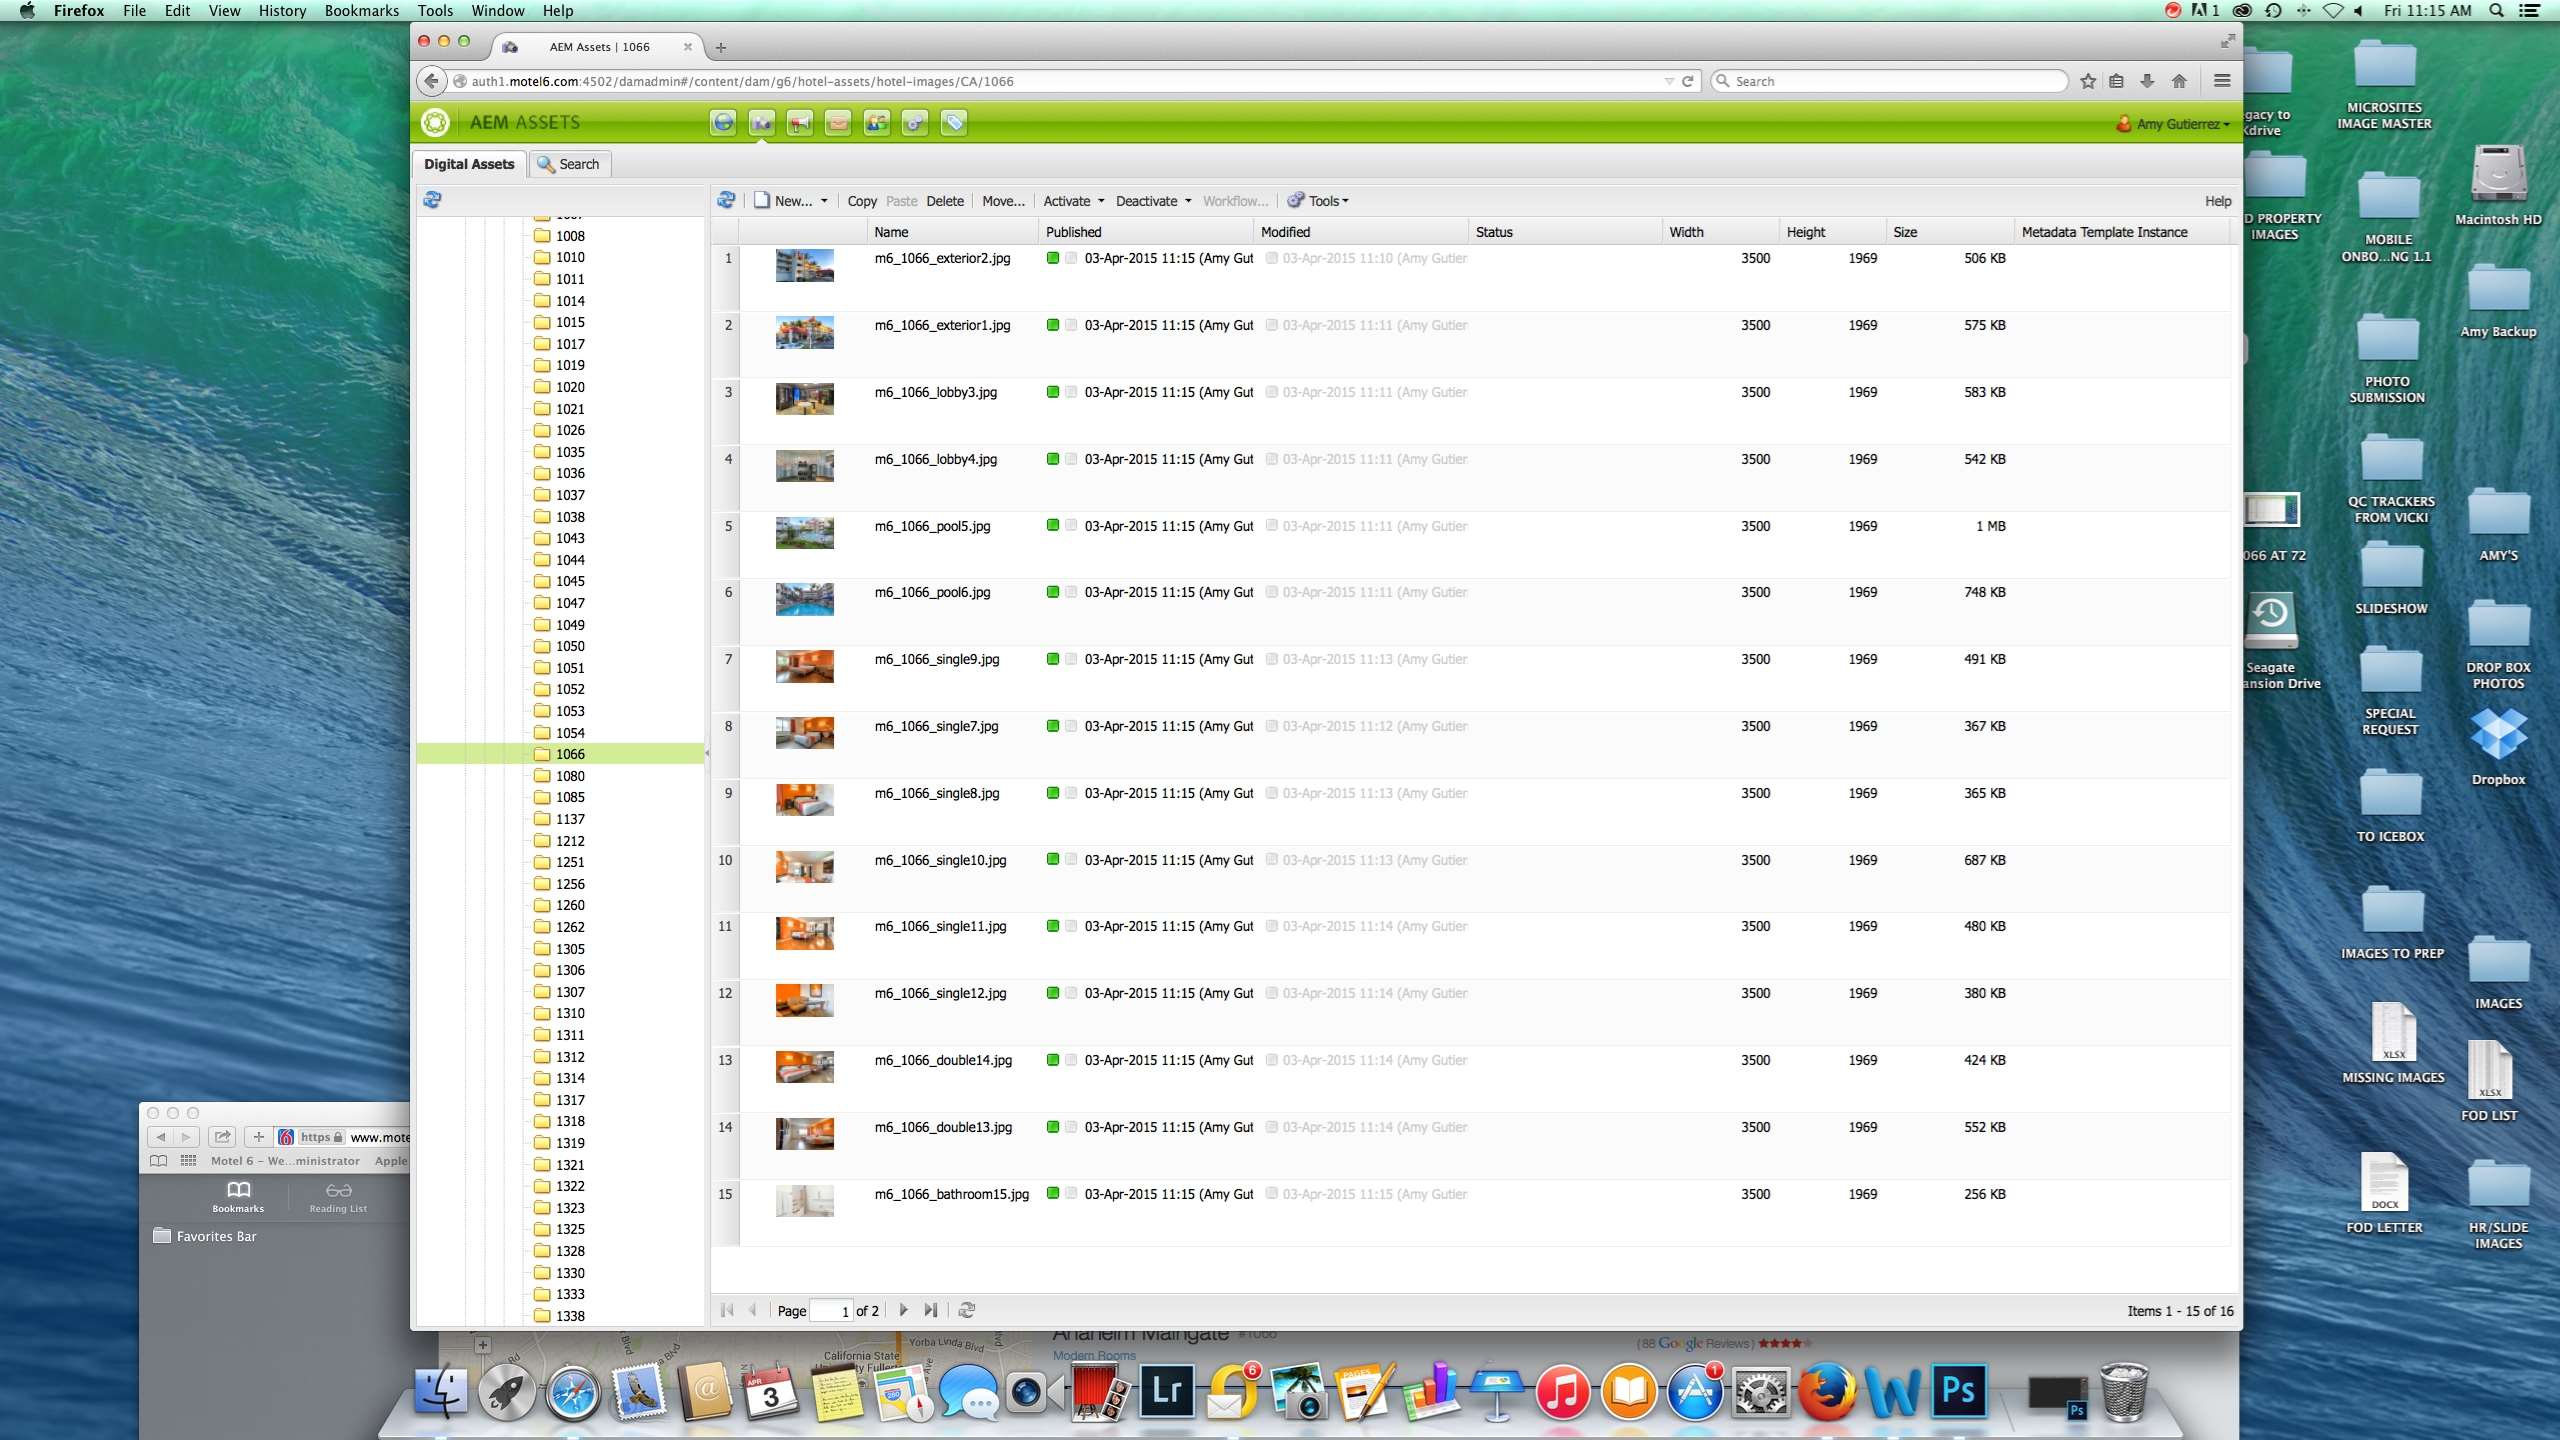This screenshot has width=2560, height=1440.
Task: Go to Firefox home page
Action: coord(2179,81)
